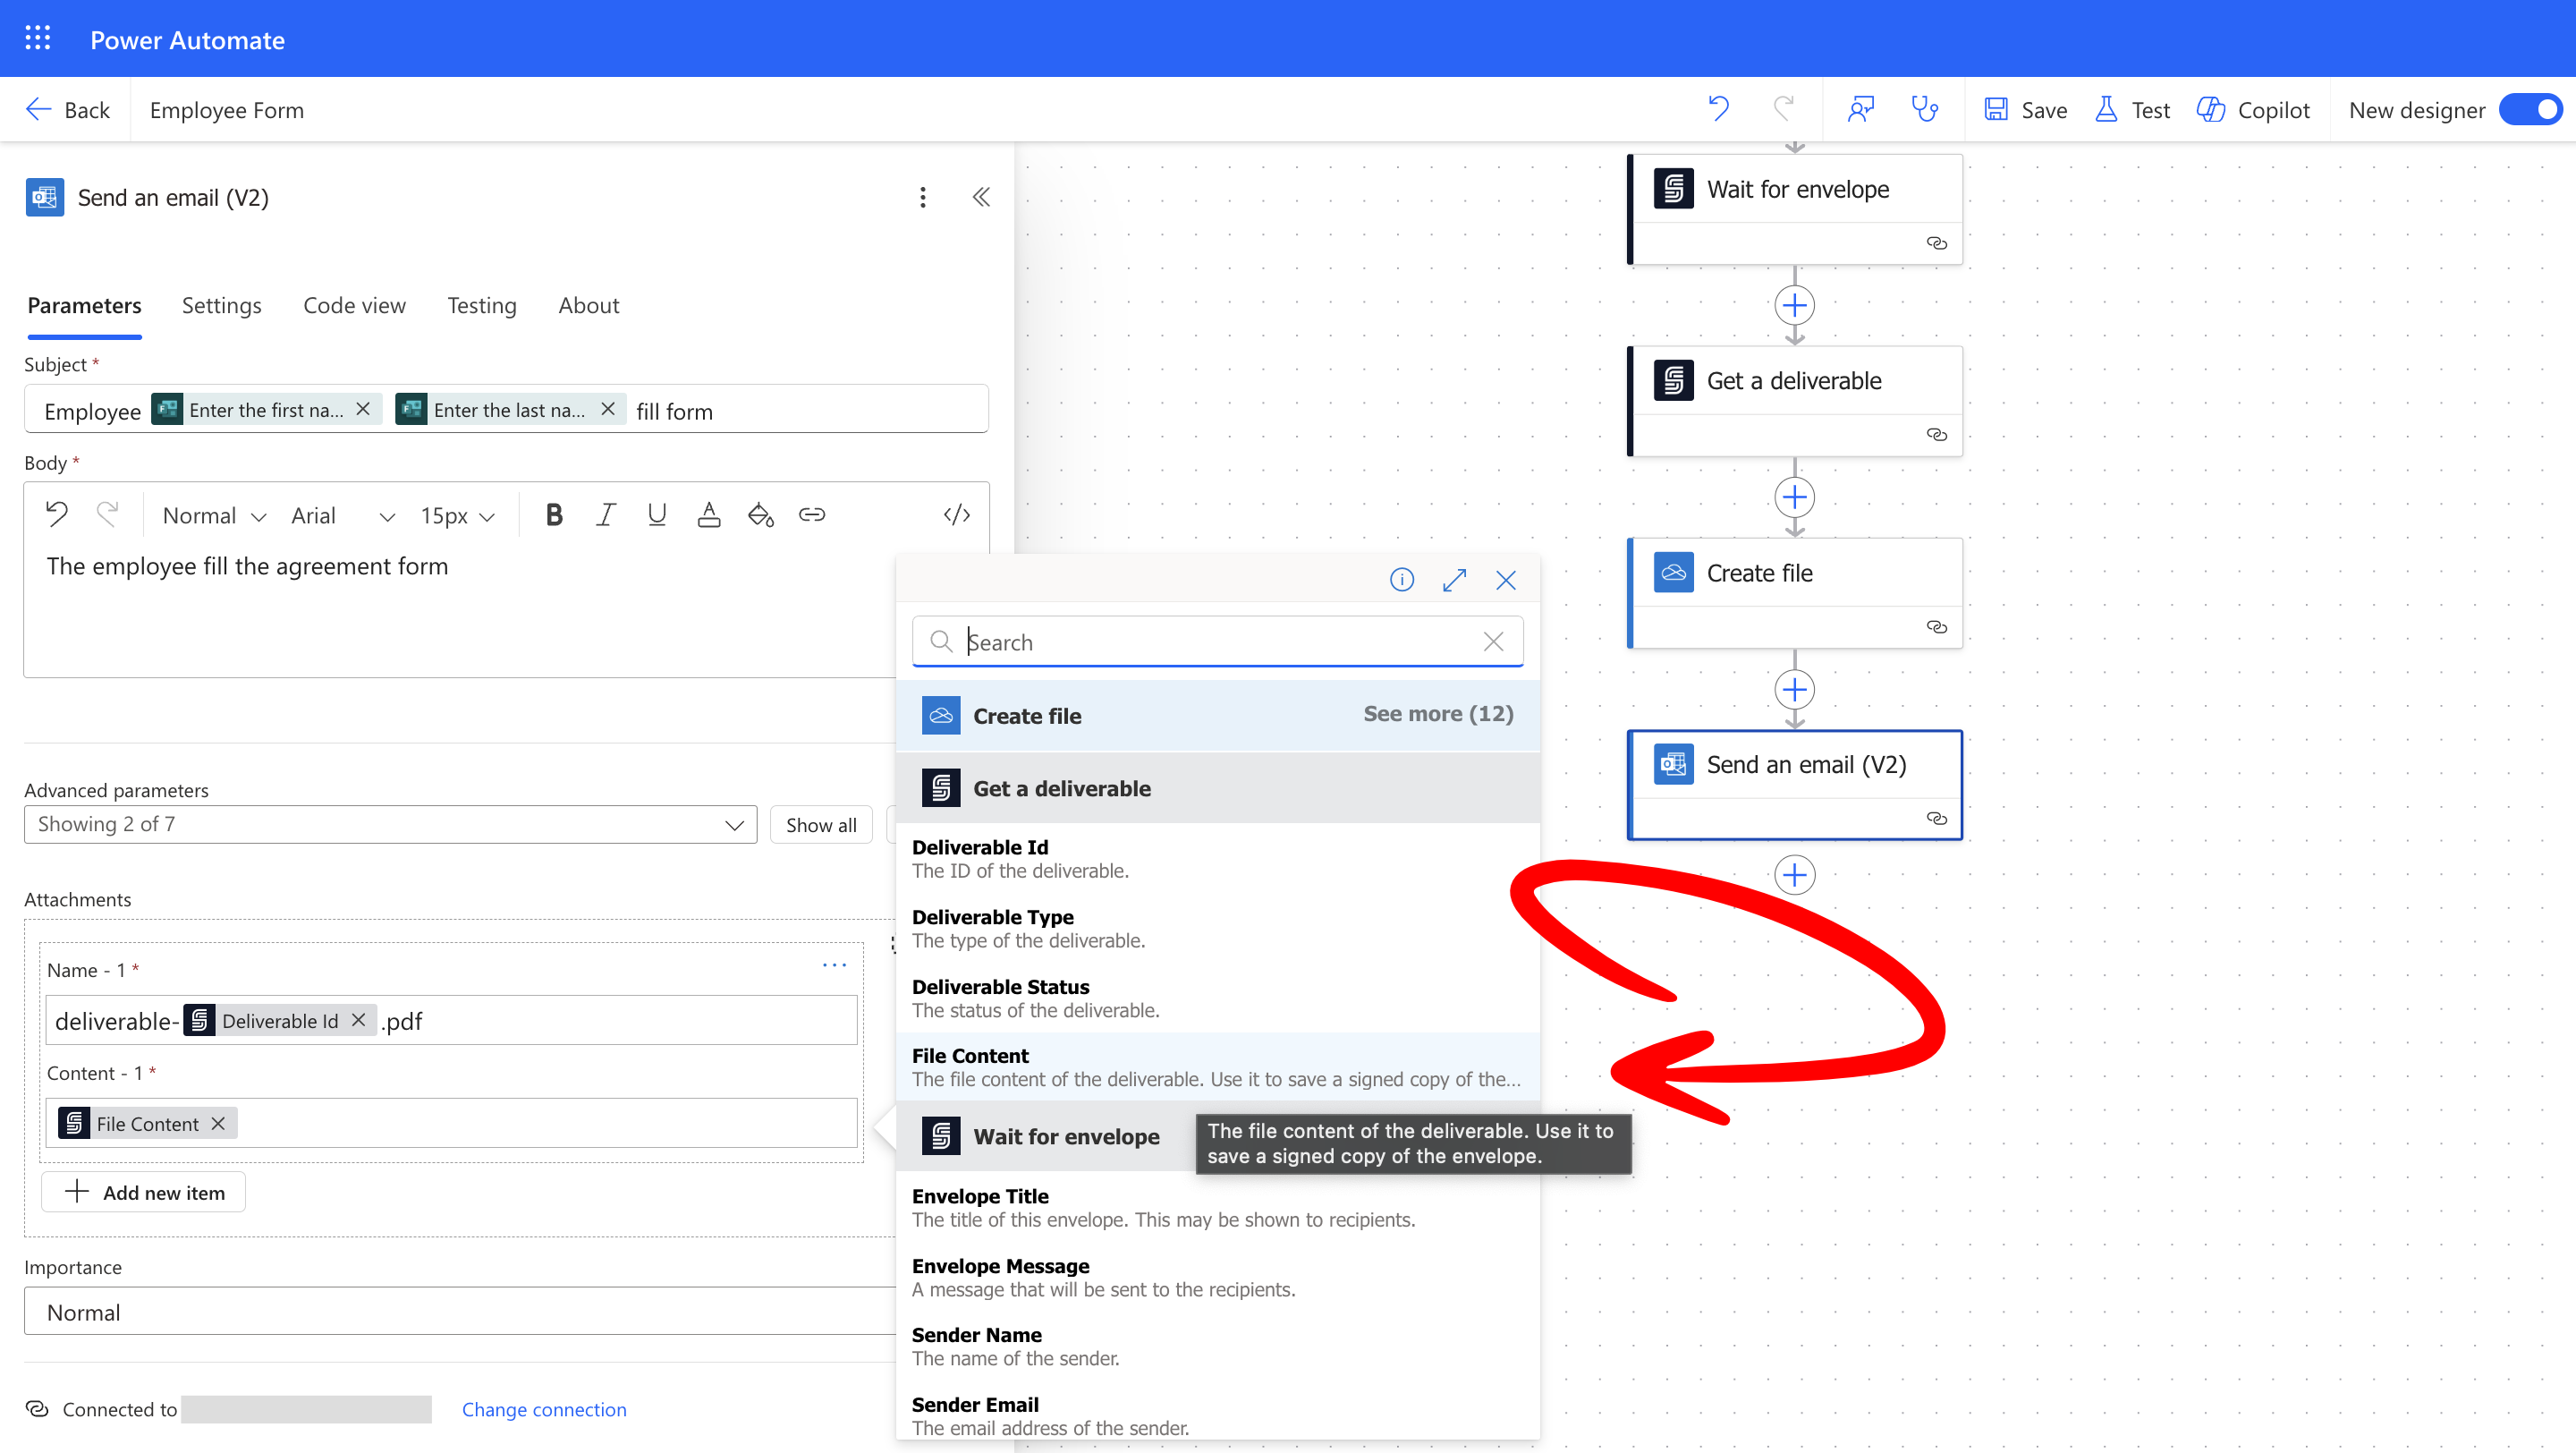
Task: Click the app launcher waffle icon
Action: [x=38, y=39]
